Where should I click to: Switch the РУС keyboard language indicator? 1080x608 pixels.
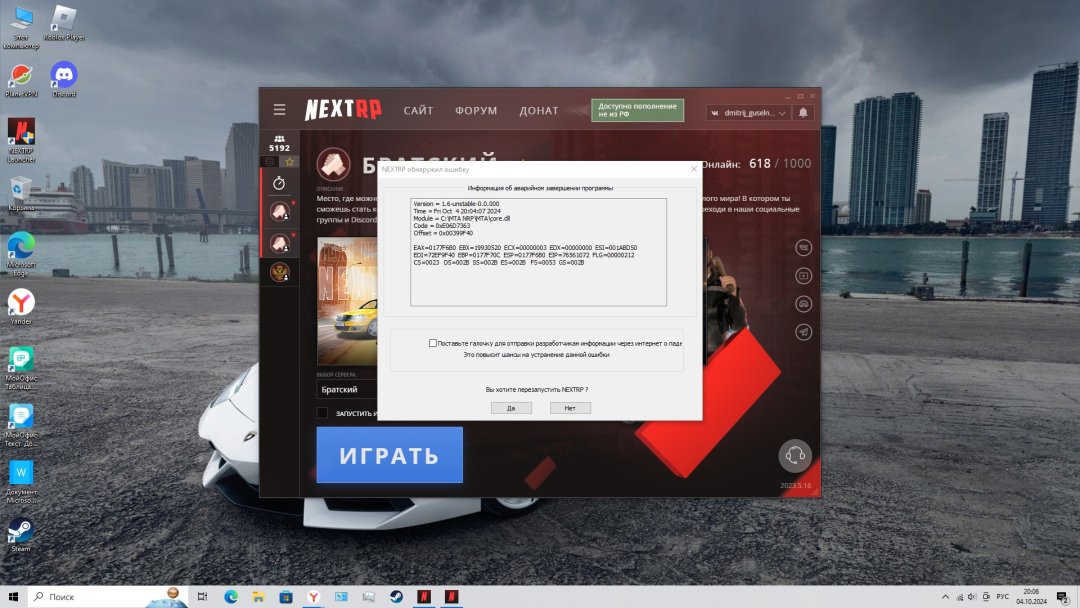[1002, 597]
